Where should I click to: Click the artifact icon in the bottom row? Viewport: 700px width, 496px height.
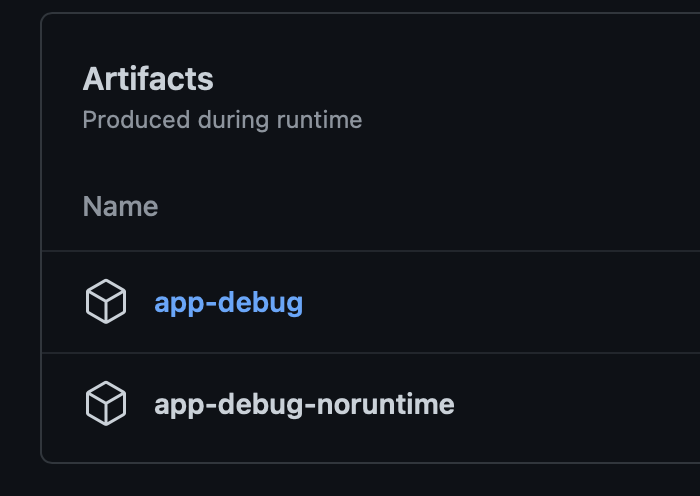pos(106,404)
